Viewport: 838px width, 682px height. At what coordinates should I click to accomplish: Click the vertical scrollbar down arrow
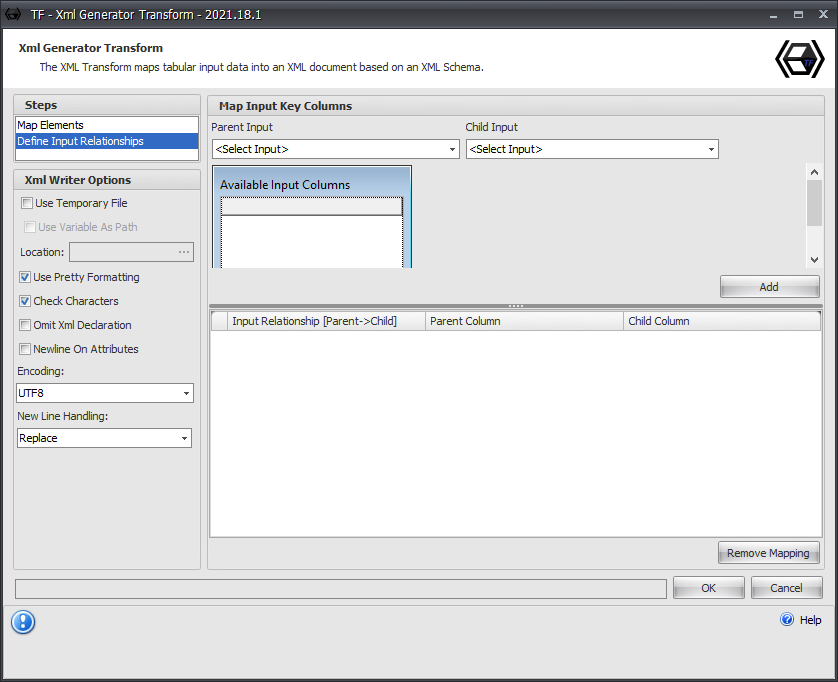point(813,260)
